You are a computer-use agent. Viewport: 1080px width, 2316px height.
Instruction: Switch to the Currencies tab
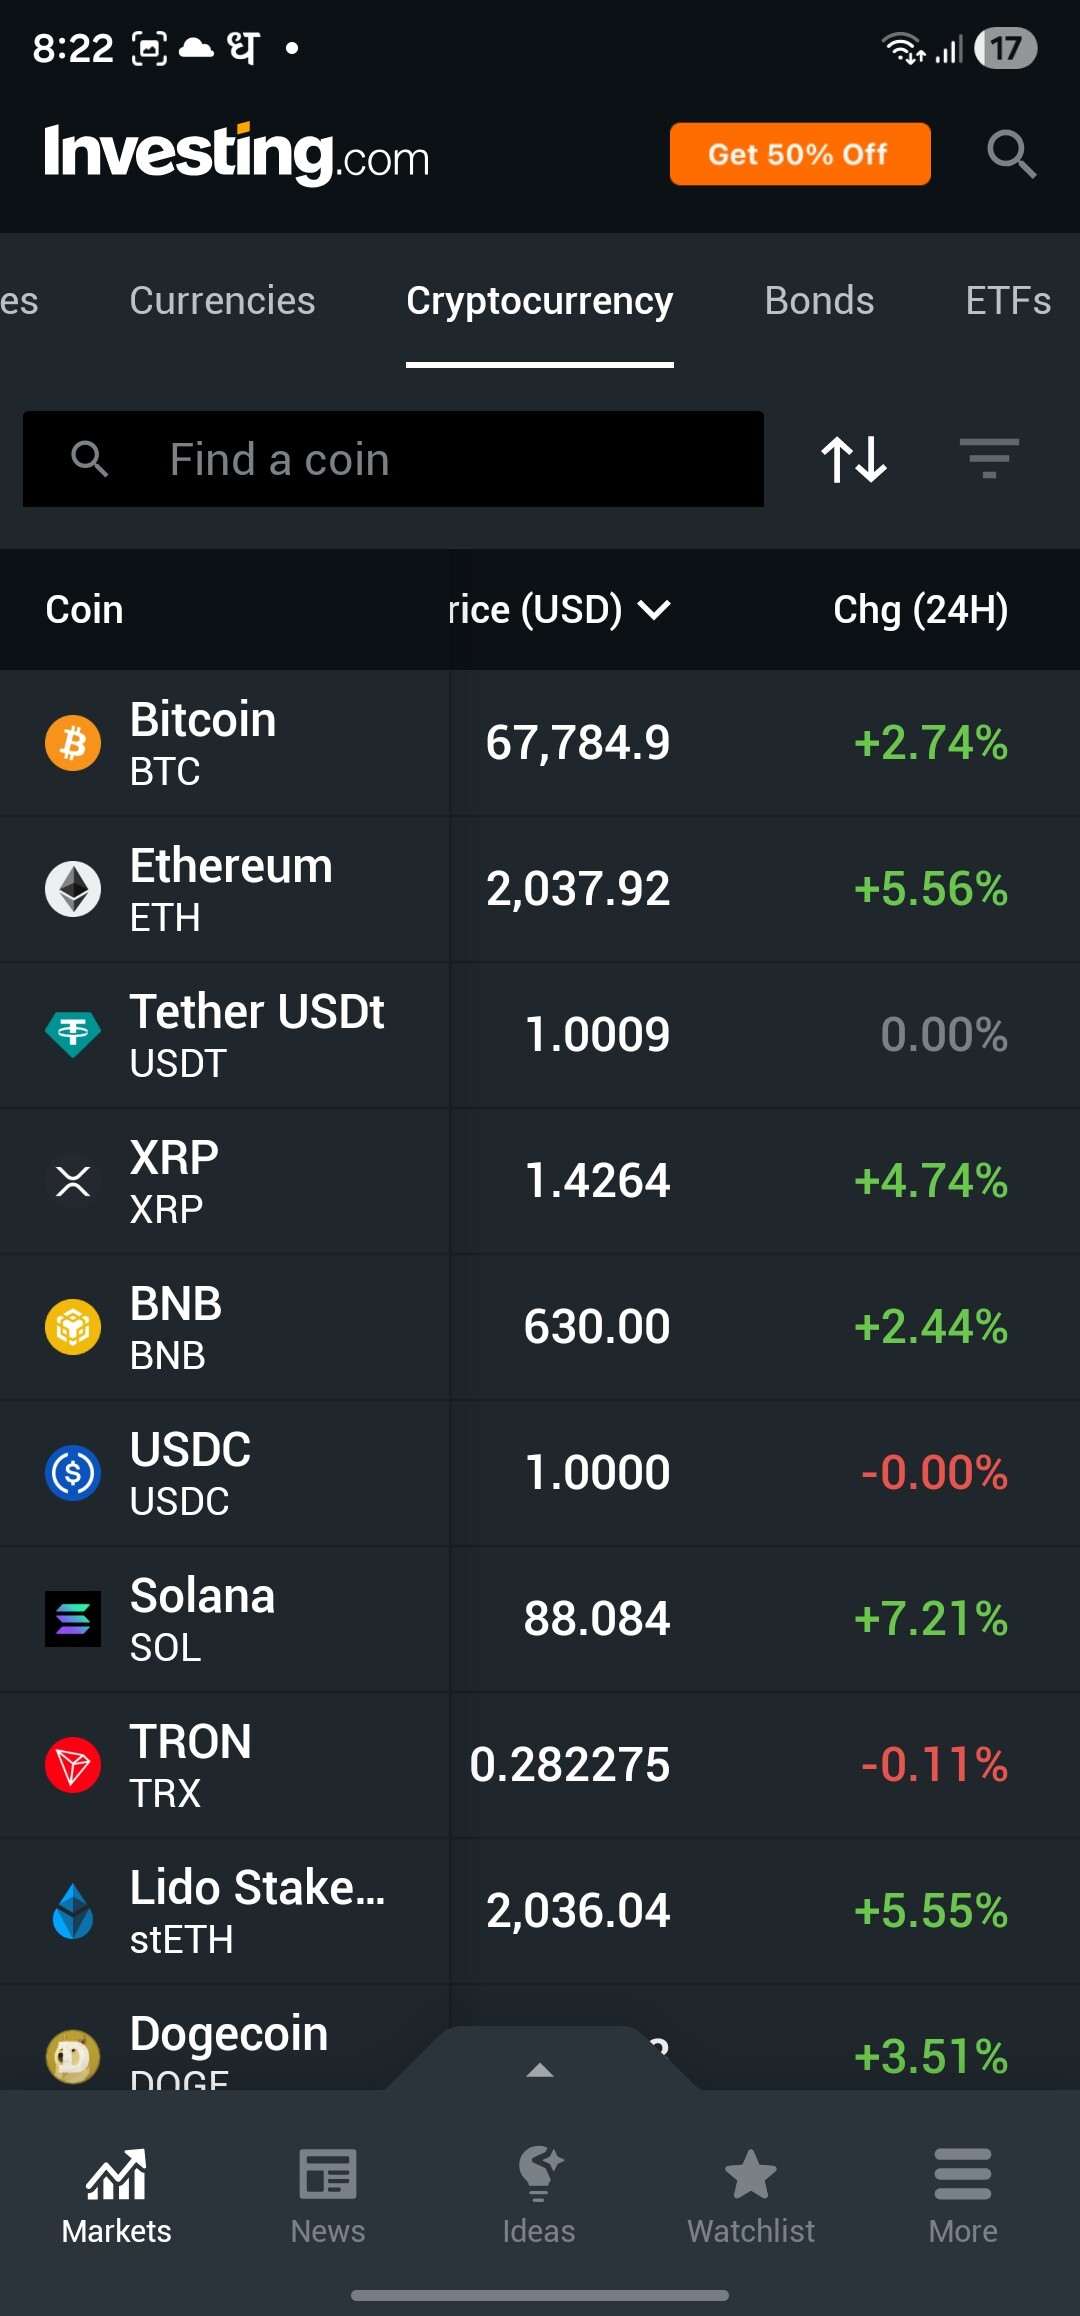coord(222,301)
